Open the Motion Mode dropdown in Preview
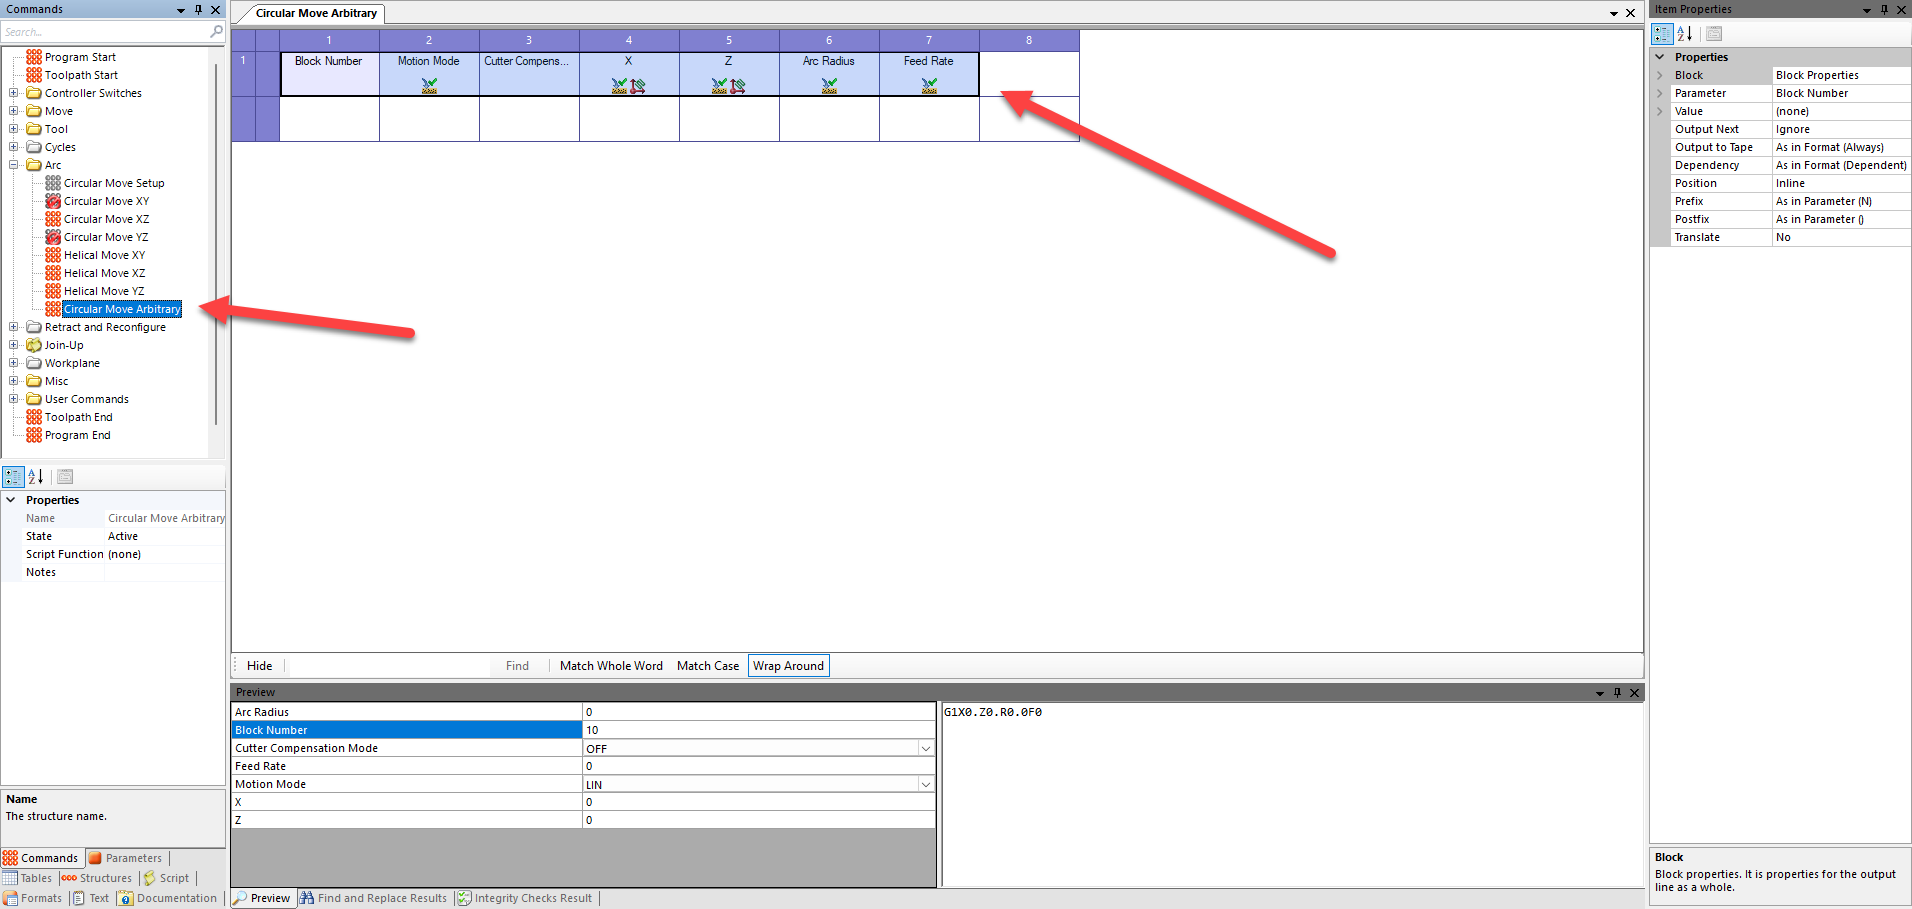This screenshot has width=1912, height=909. pos(925,784)
